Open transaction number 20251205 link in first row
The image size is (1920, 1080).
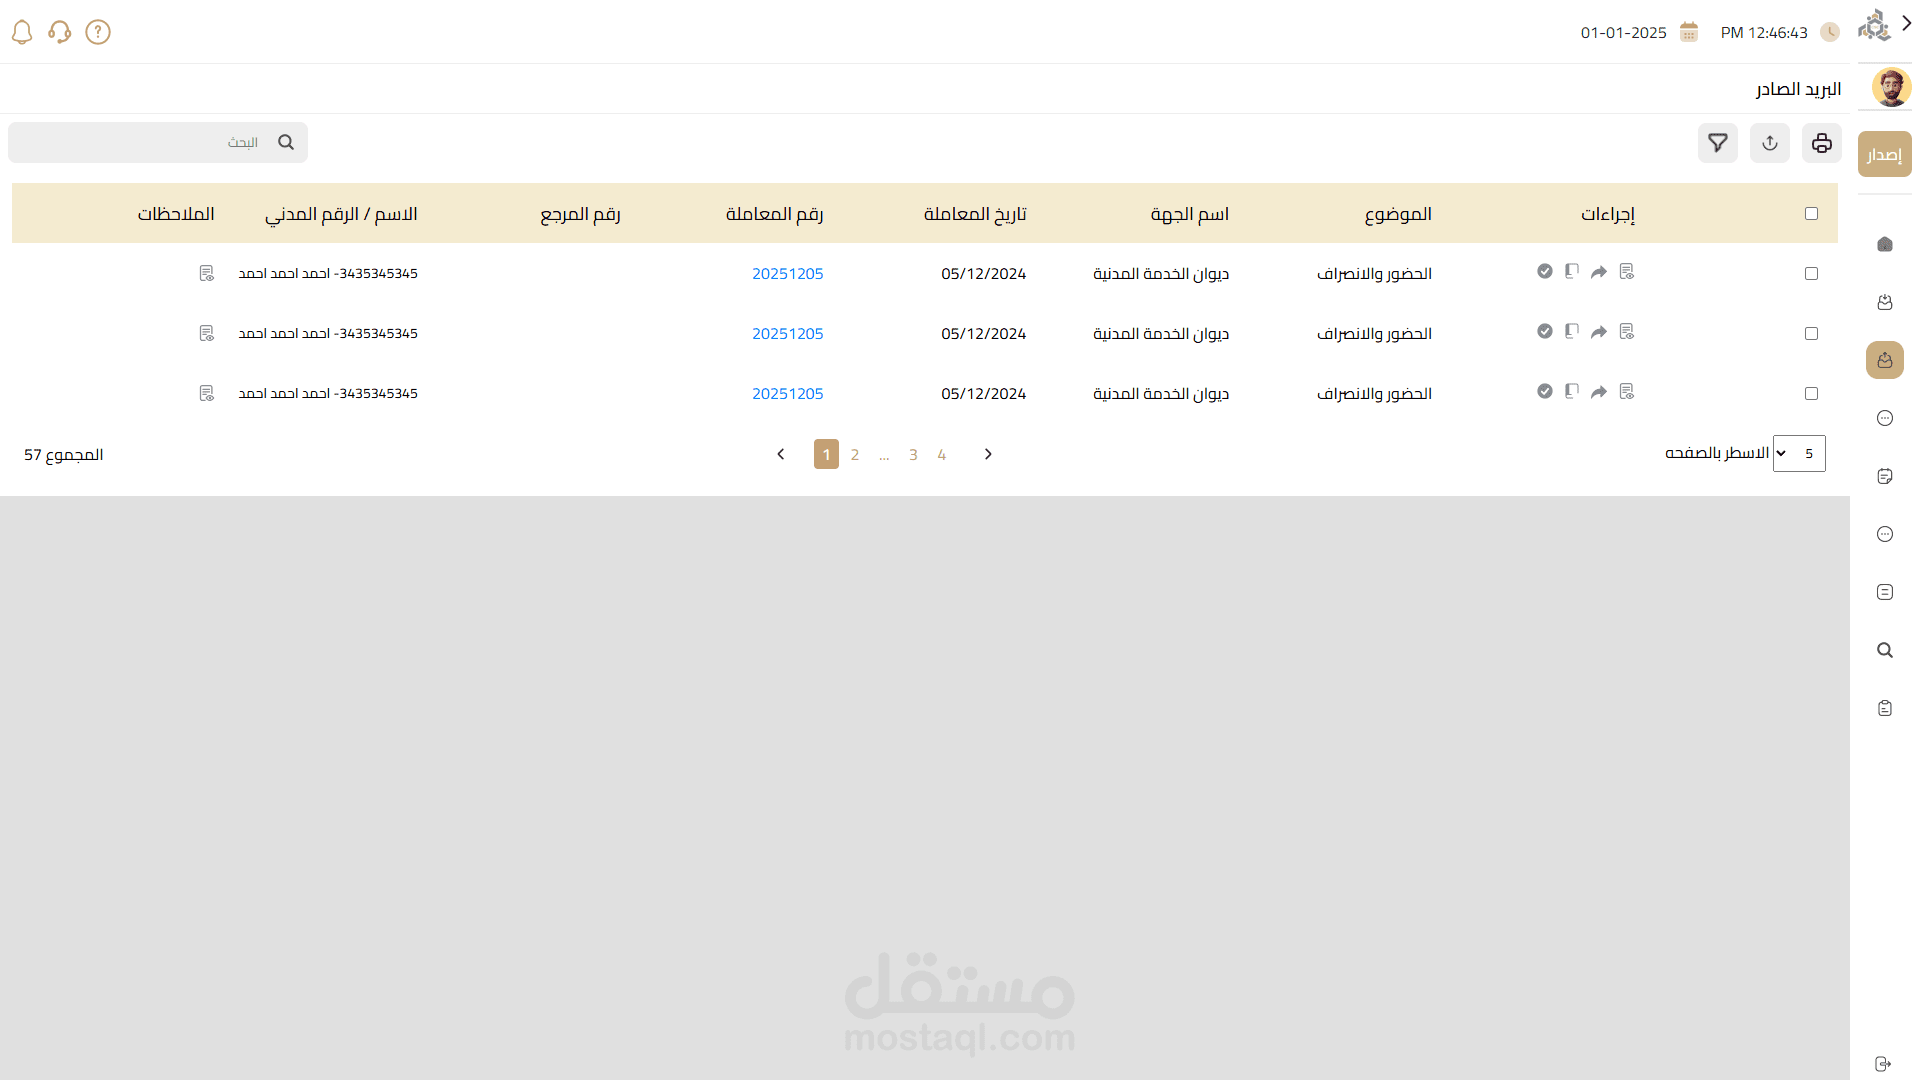click(x=787, y=273)
